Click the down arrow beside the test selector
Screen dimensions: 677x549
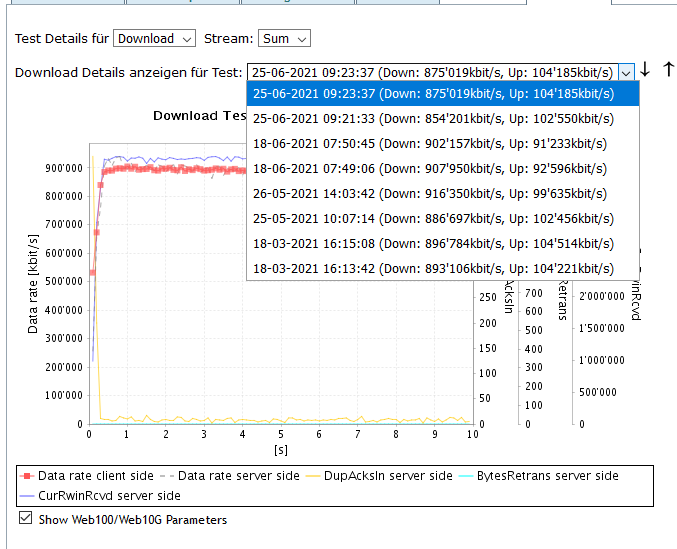pyautogui.click(x=646, y=70)
